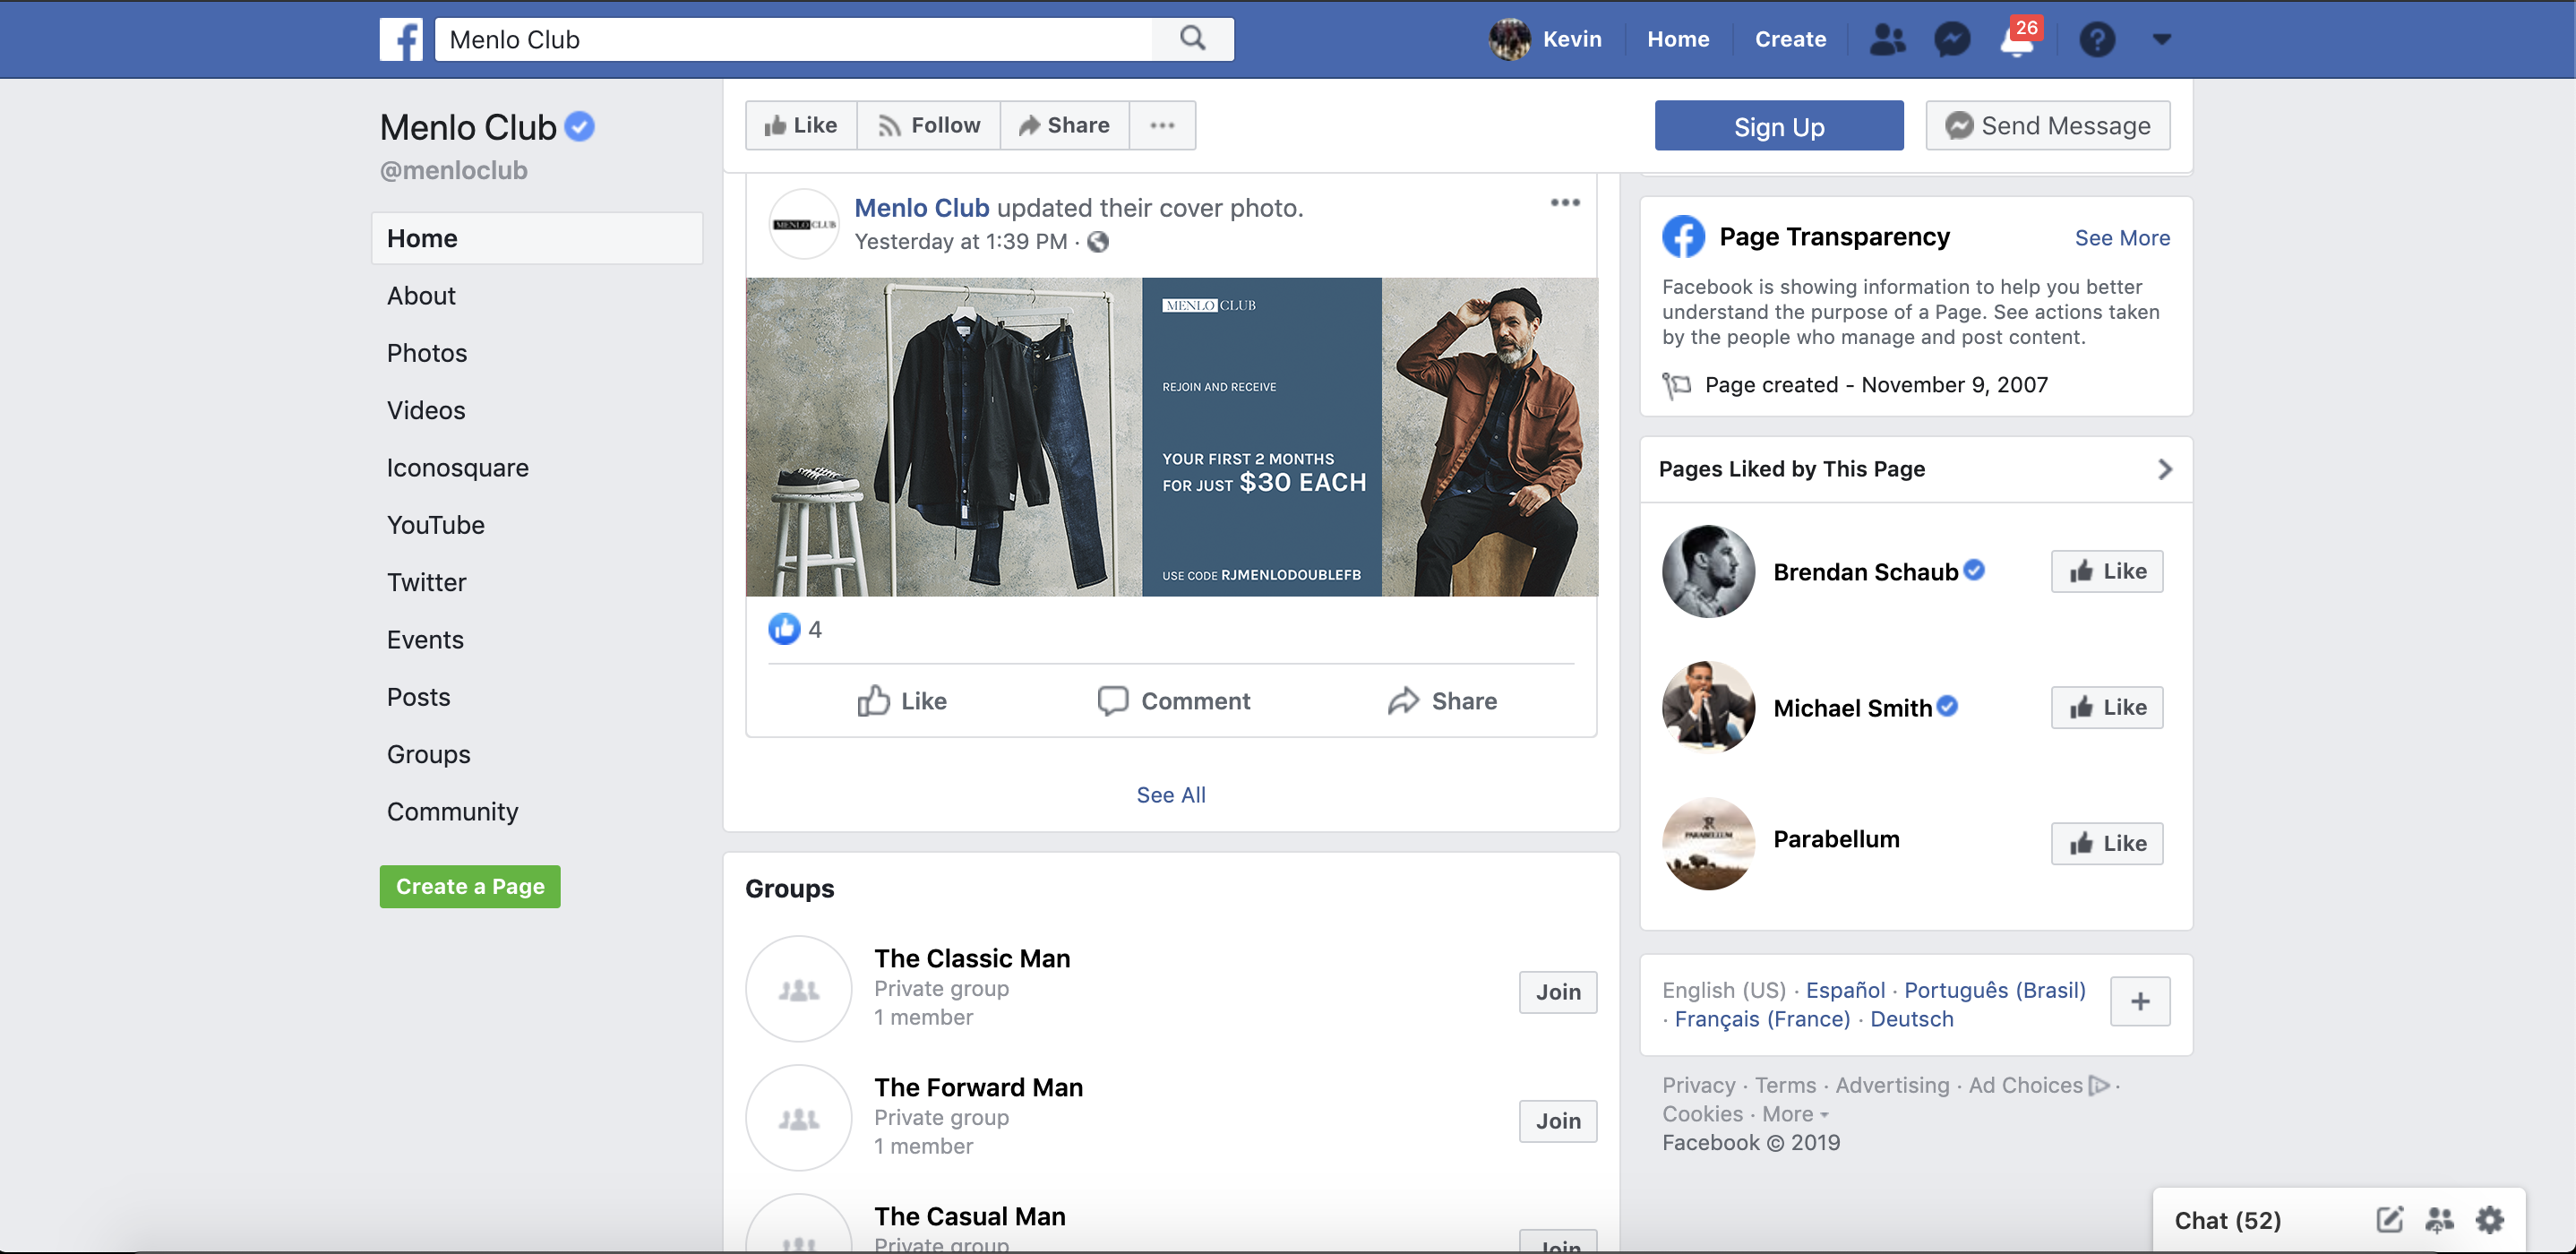Open the Groups tab in sidebar
The width and height of the screenshot is (2576, 1254).
[429, 754]
